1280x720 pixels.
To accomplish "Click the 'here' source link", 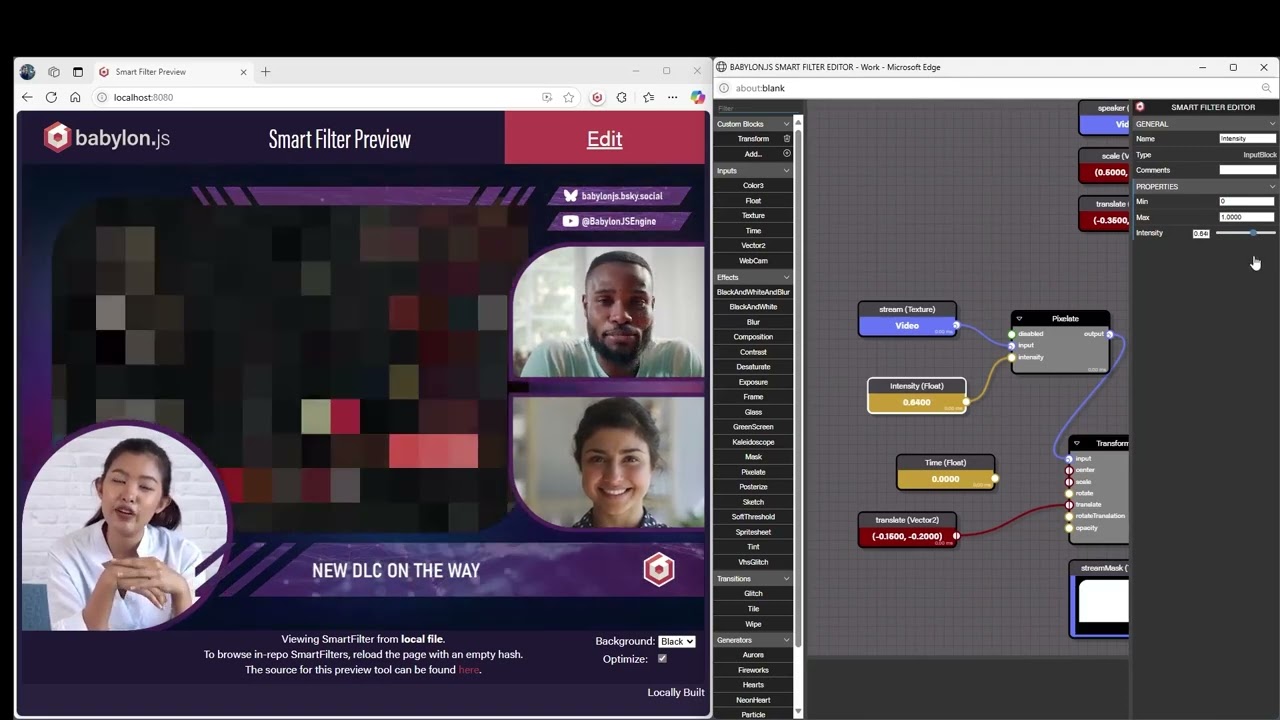I will point(469,670).
